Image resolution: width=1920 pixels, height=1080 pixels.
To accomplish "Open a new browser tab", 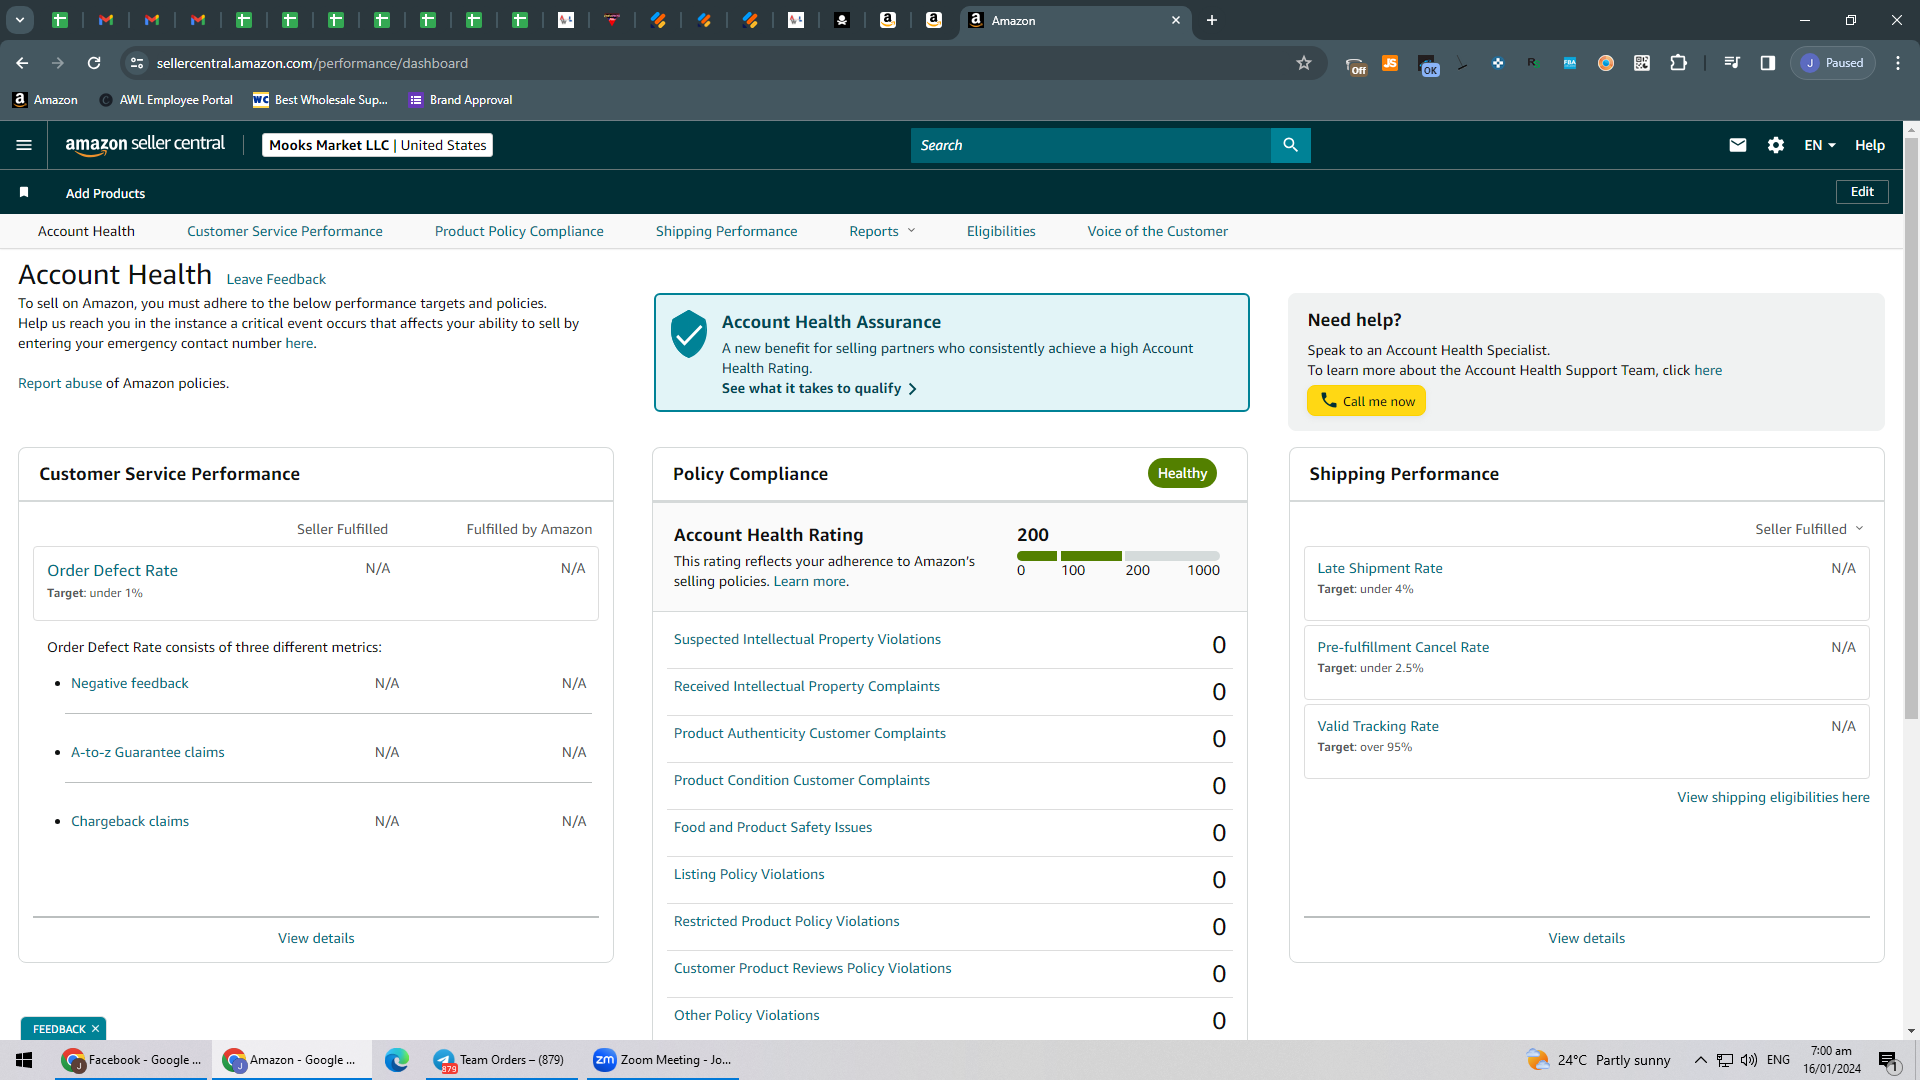I will [1212, 20].
